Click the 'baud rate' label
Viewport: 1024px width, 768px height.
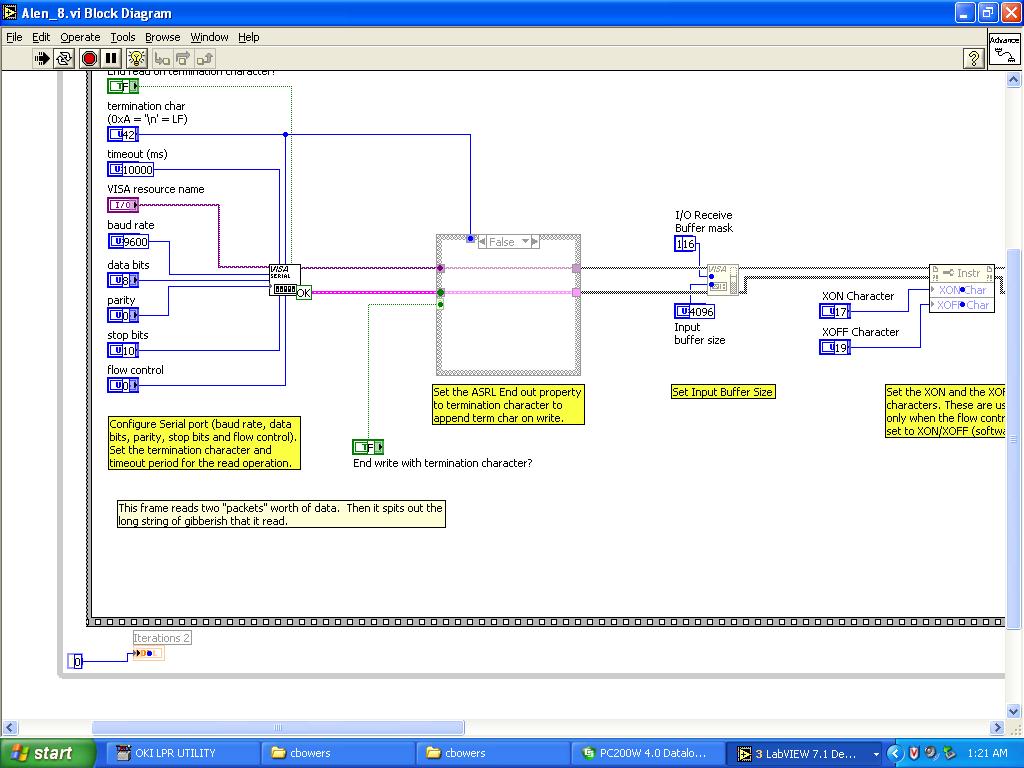click(x=131, y=225)
